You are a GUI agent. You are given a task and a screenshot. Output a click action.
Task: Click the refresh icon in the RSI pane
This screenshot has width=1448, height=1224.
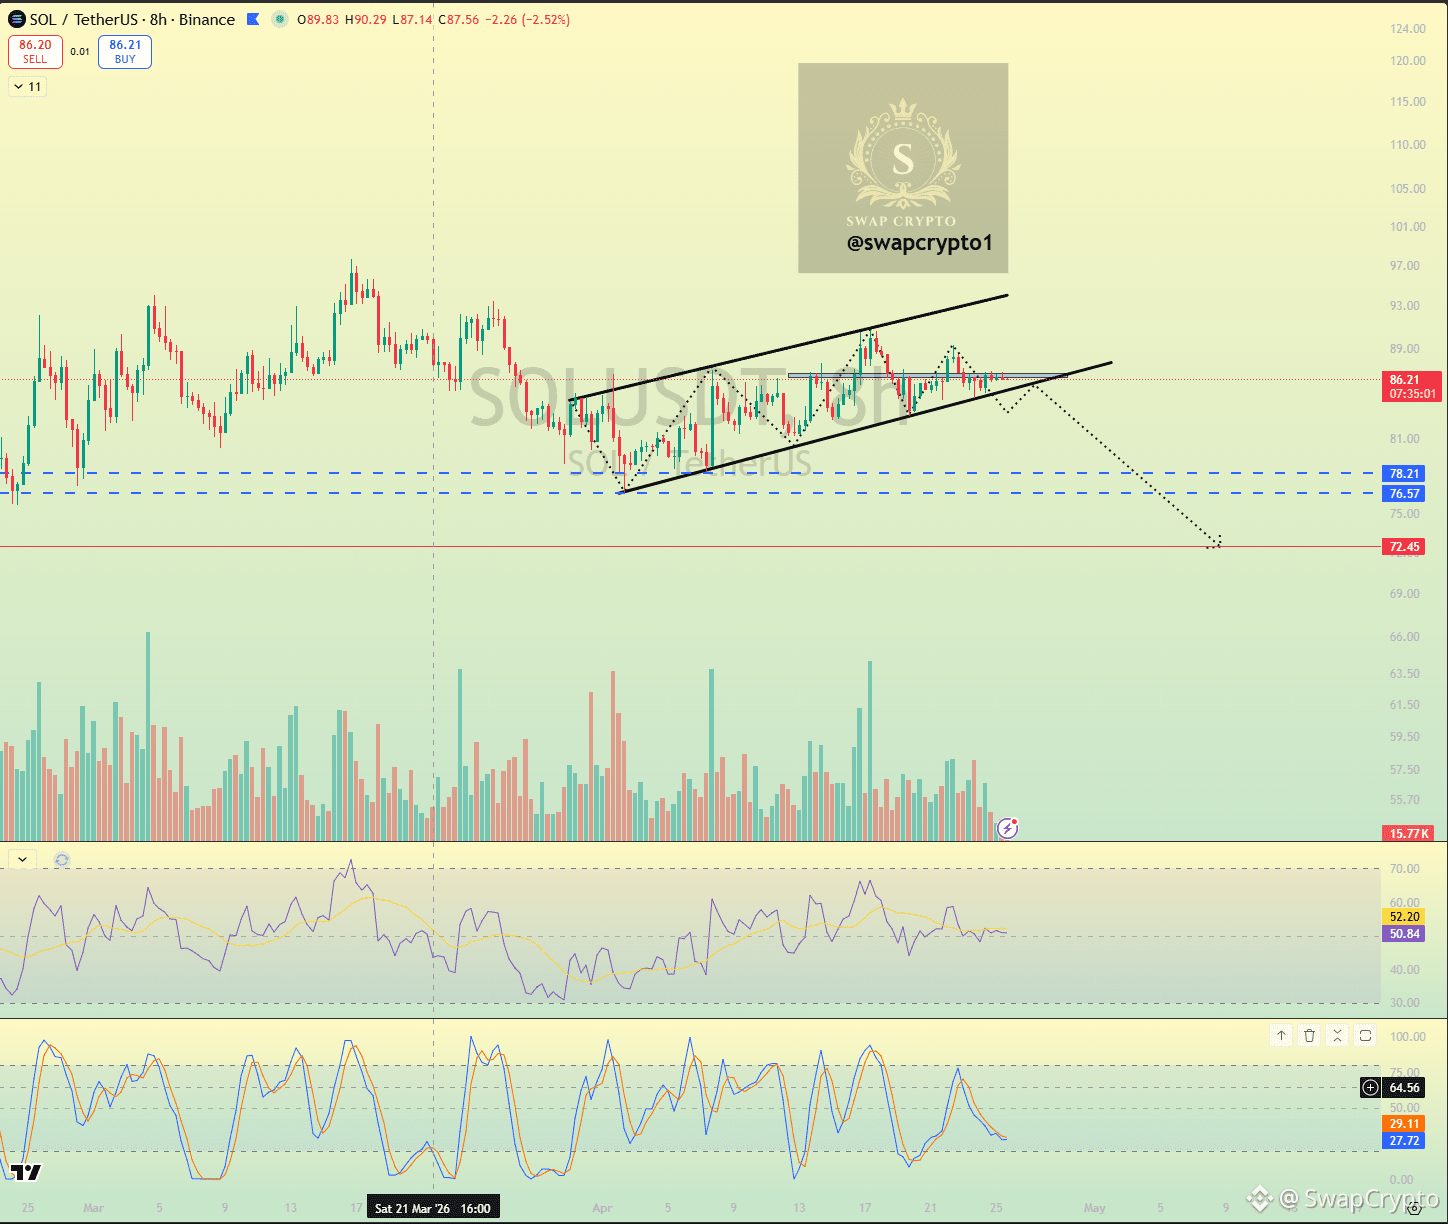tap(62, 860)
